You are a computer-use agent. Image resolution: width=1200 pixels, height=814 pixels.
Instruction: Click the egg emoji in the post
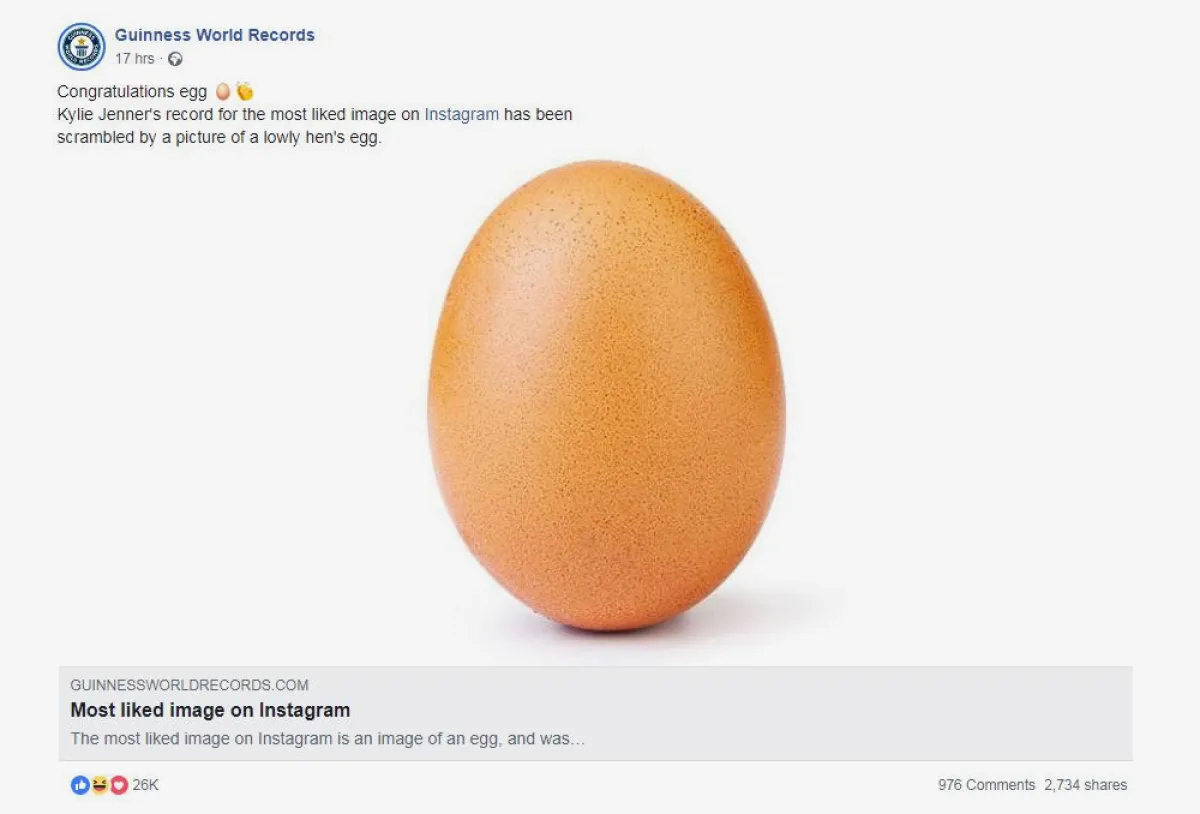click(x=222, y=91)
